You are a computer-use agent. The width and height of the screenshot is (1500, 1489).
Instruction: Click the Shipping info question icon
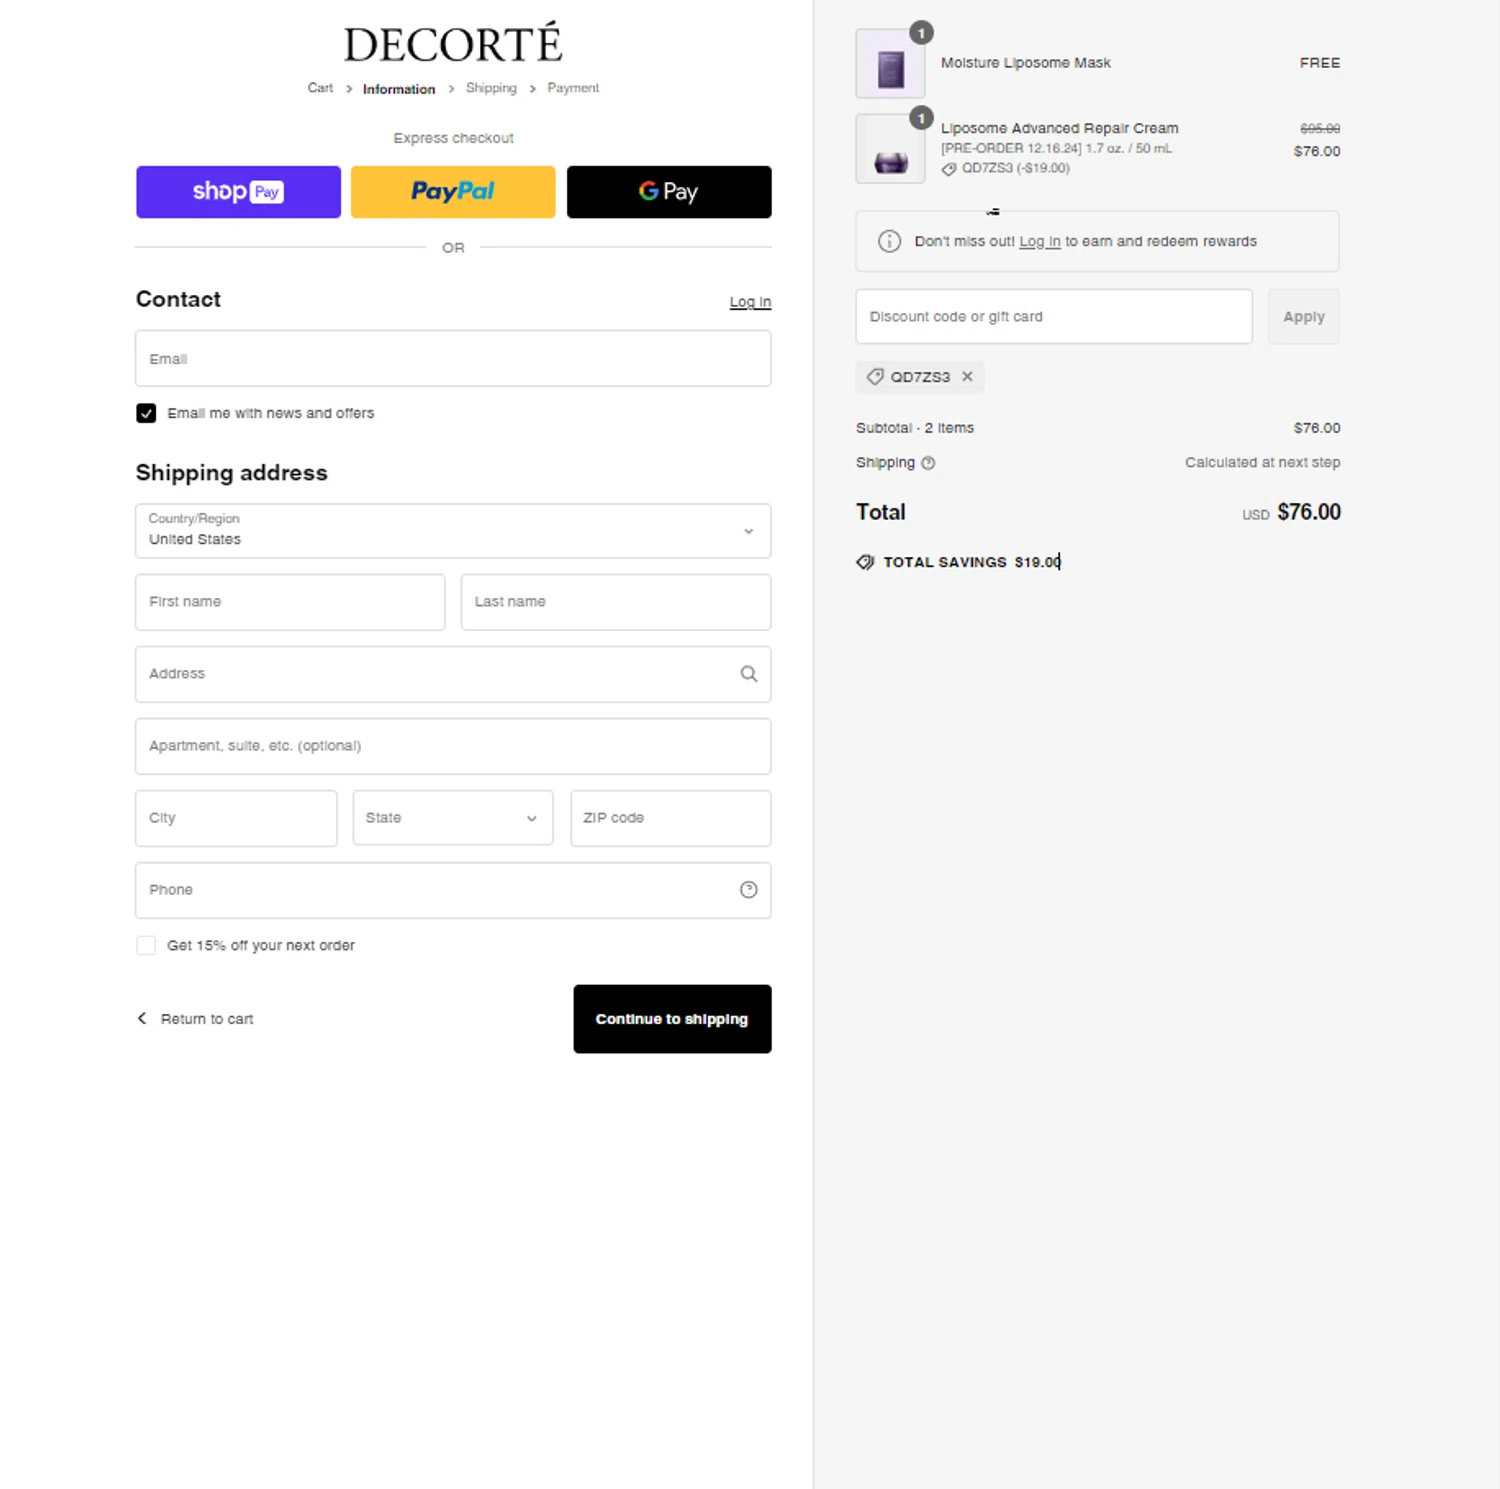point(928,463)
